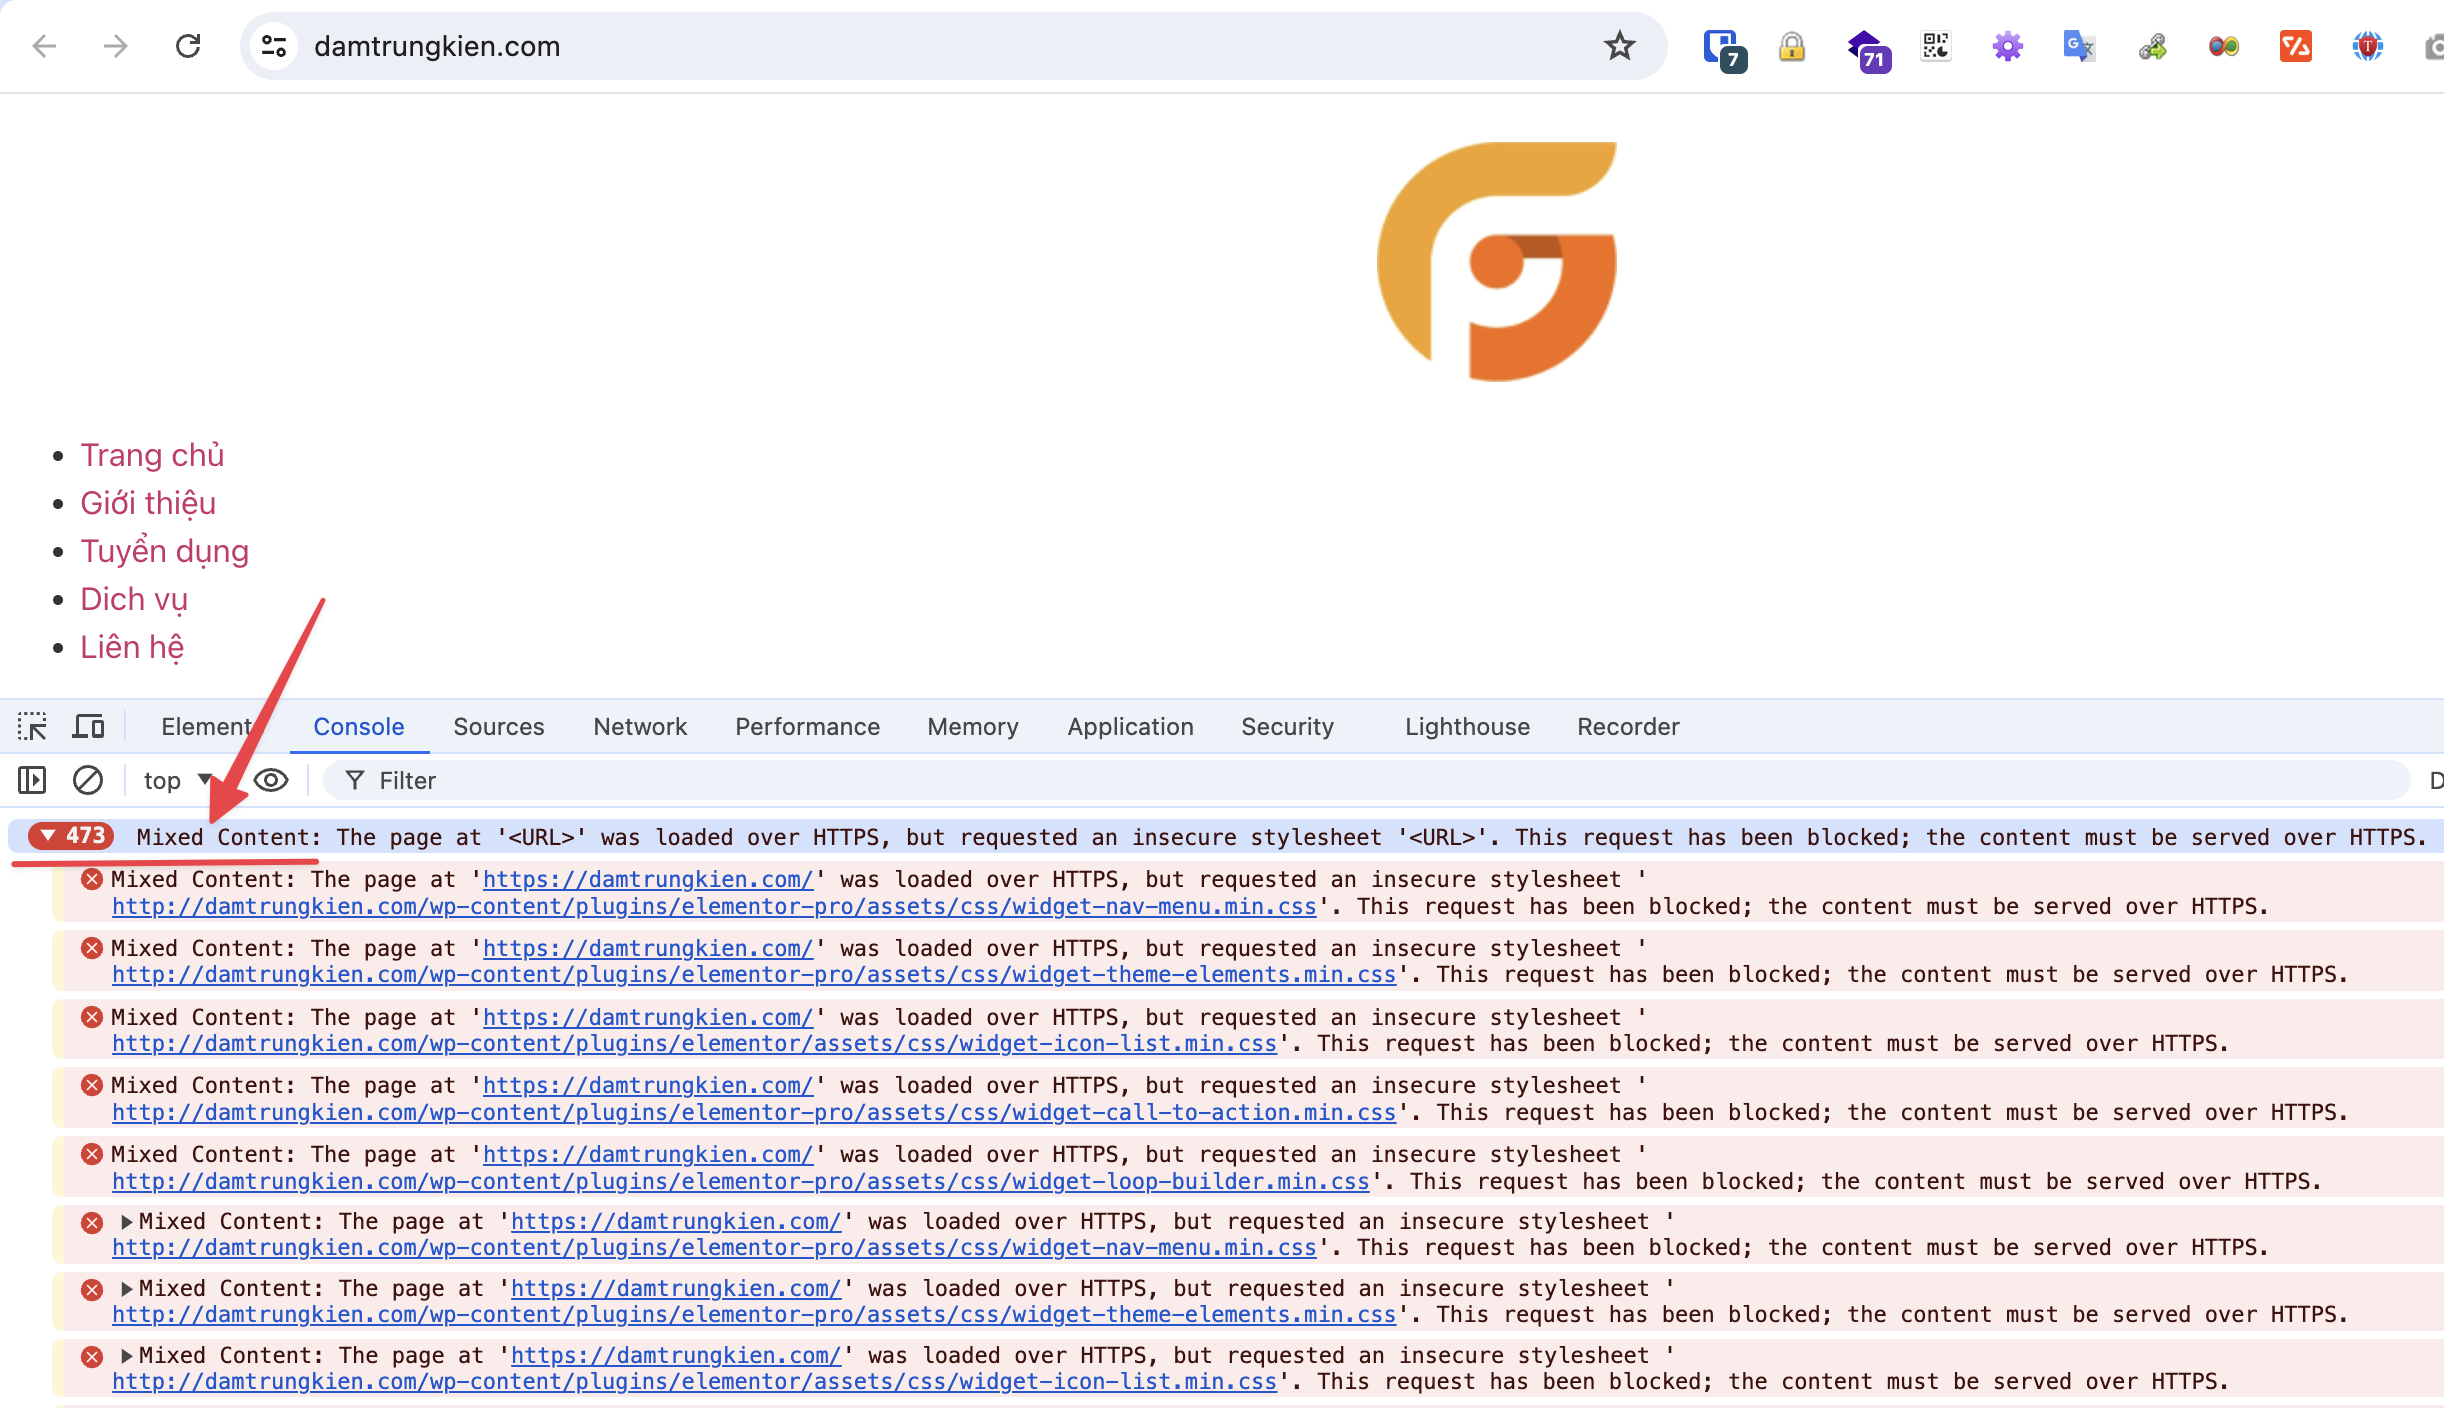This screenshot has width=2444, height=1408.
Task: Open the Network tab
Action: click(640, 726)
